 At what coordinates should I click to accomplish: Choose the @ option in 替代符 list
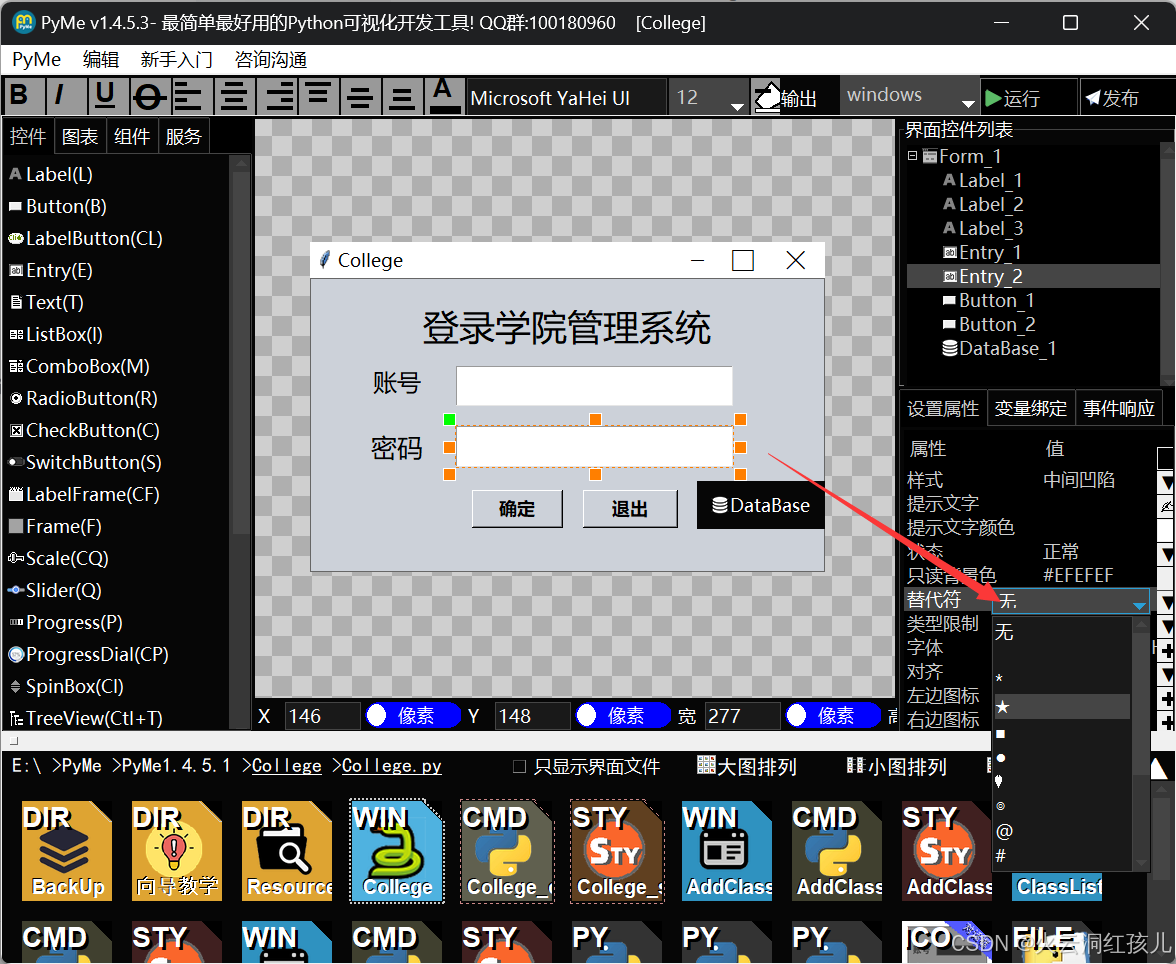[x=1062, y=831]
